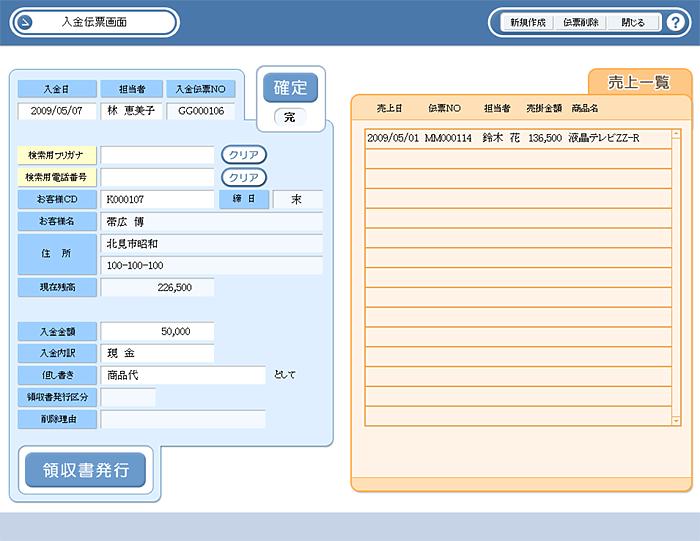Image resolution: width=700 pixels, height=541 pixels.
Task: Click the 入金日 field showing 2009/05/07
Action: (x=57, y=111)
